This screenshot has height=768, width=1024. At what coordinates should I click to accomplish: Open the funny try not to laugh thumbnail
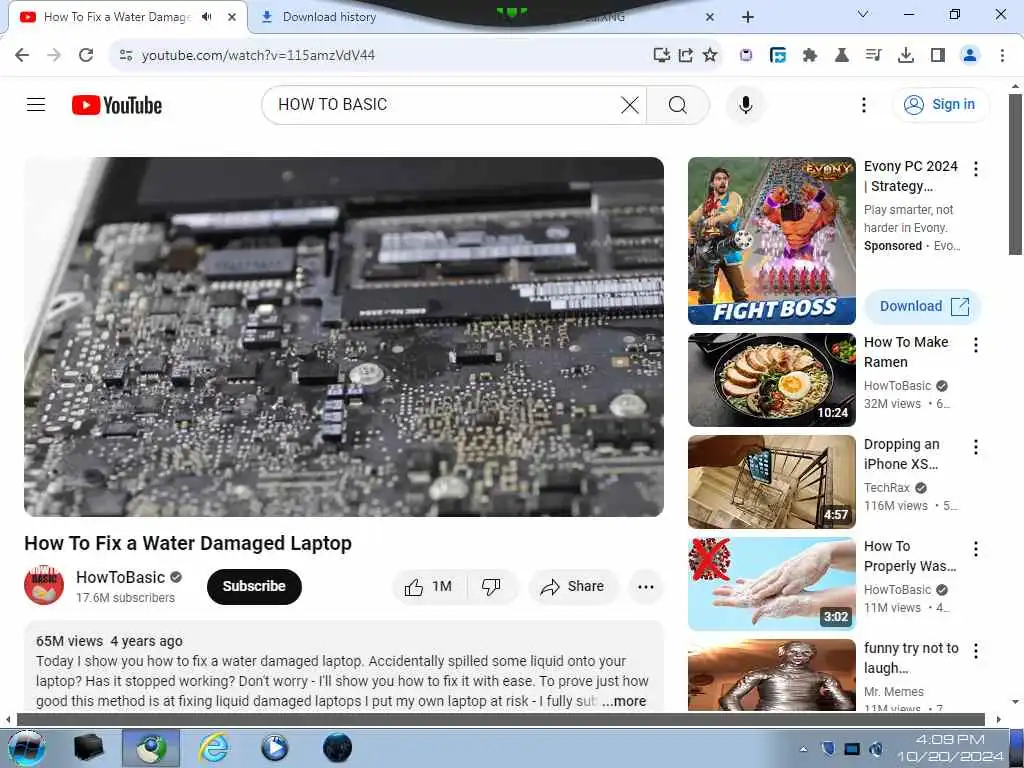tap(771, 675)
